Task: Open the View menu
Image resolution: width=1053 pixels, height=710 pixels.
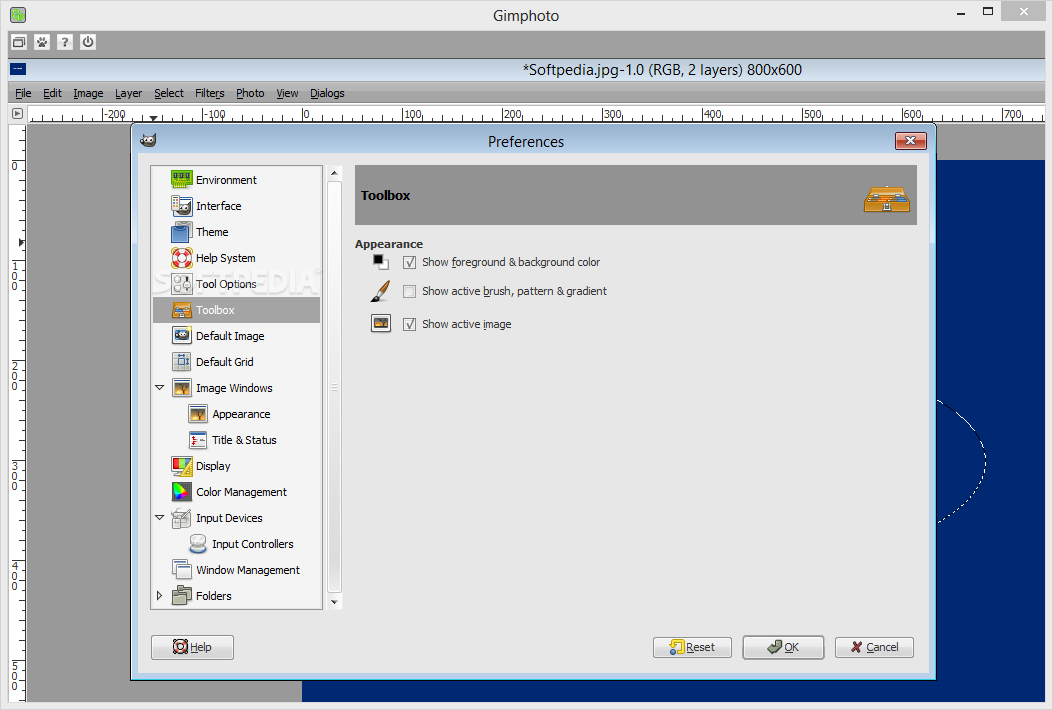Action: point(287,93)
